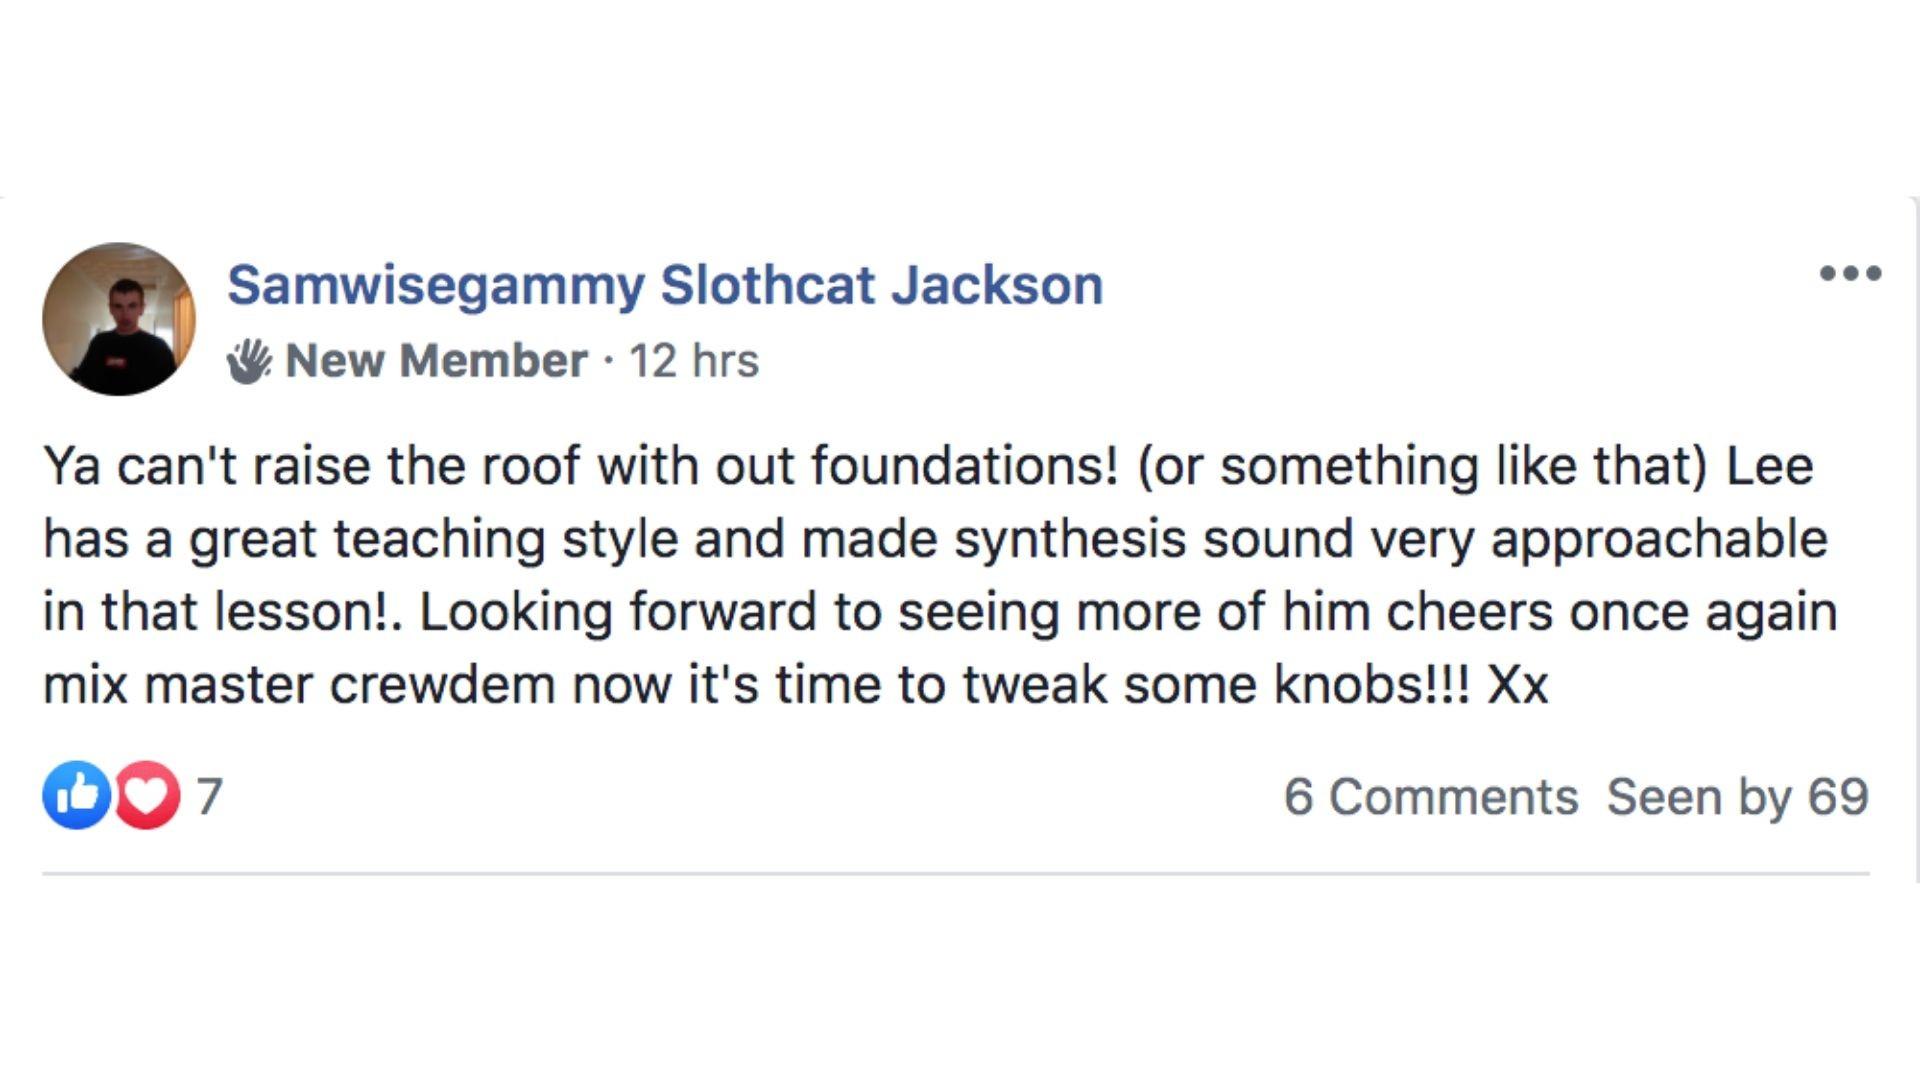Open the three-dot post options menu
The height and width of the screenshot is (1080, 1920).
pyautogui.click(x=1850, y=273)
